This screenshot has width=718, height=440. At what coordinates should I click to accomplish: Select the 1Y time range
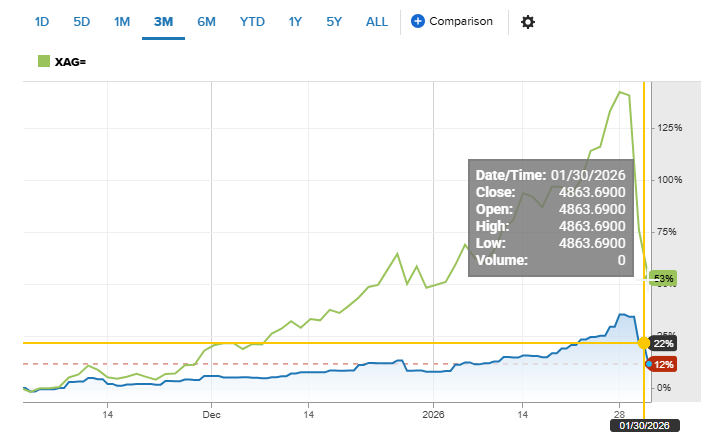click(296, 21)
